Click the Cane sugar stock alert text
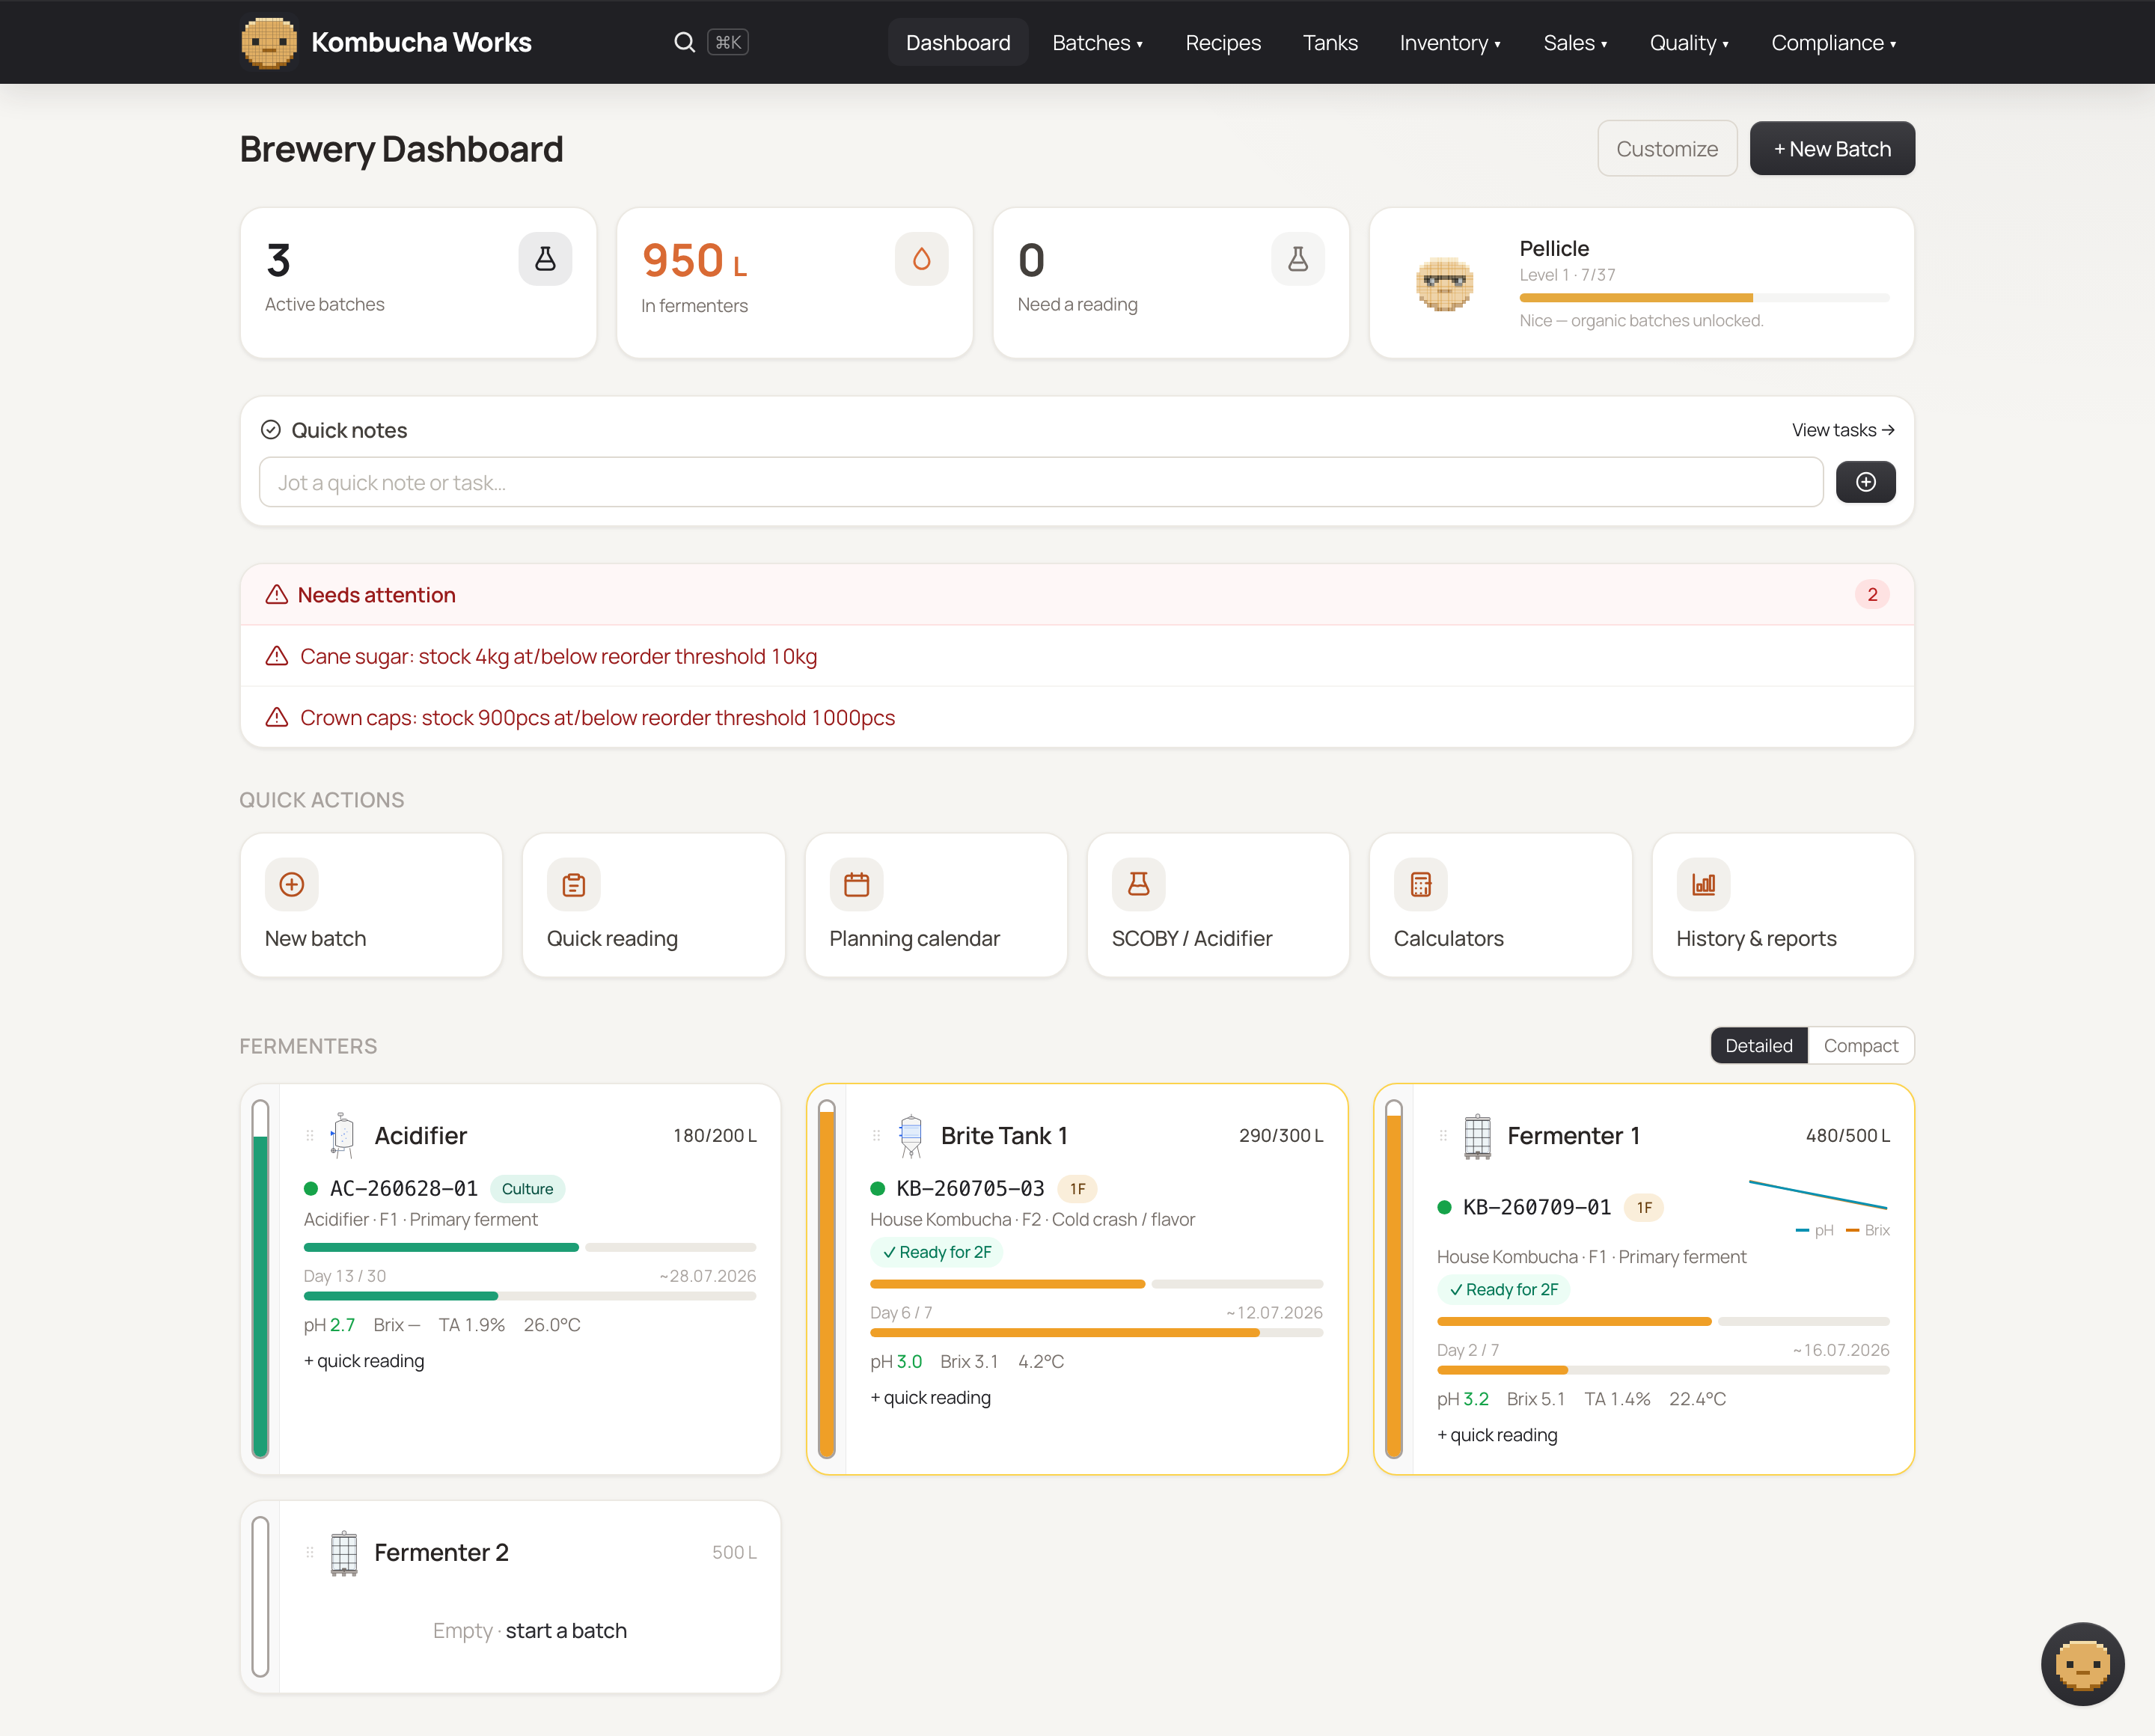2155x1736 pixels. pyautogui.click(x=558, y=656)
